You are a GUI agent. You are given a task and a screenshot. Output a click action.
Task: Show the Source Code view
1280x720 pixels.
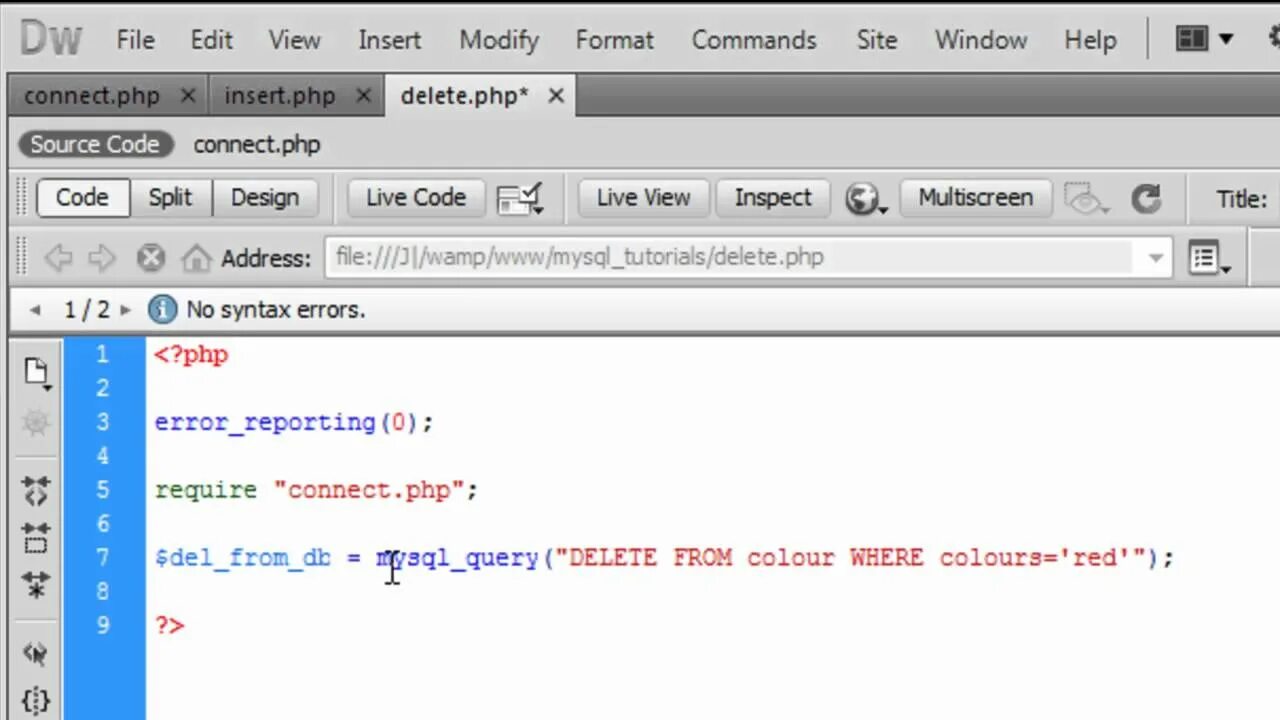95,145
